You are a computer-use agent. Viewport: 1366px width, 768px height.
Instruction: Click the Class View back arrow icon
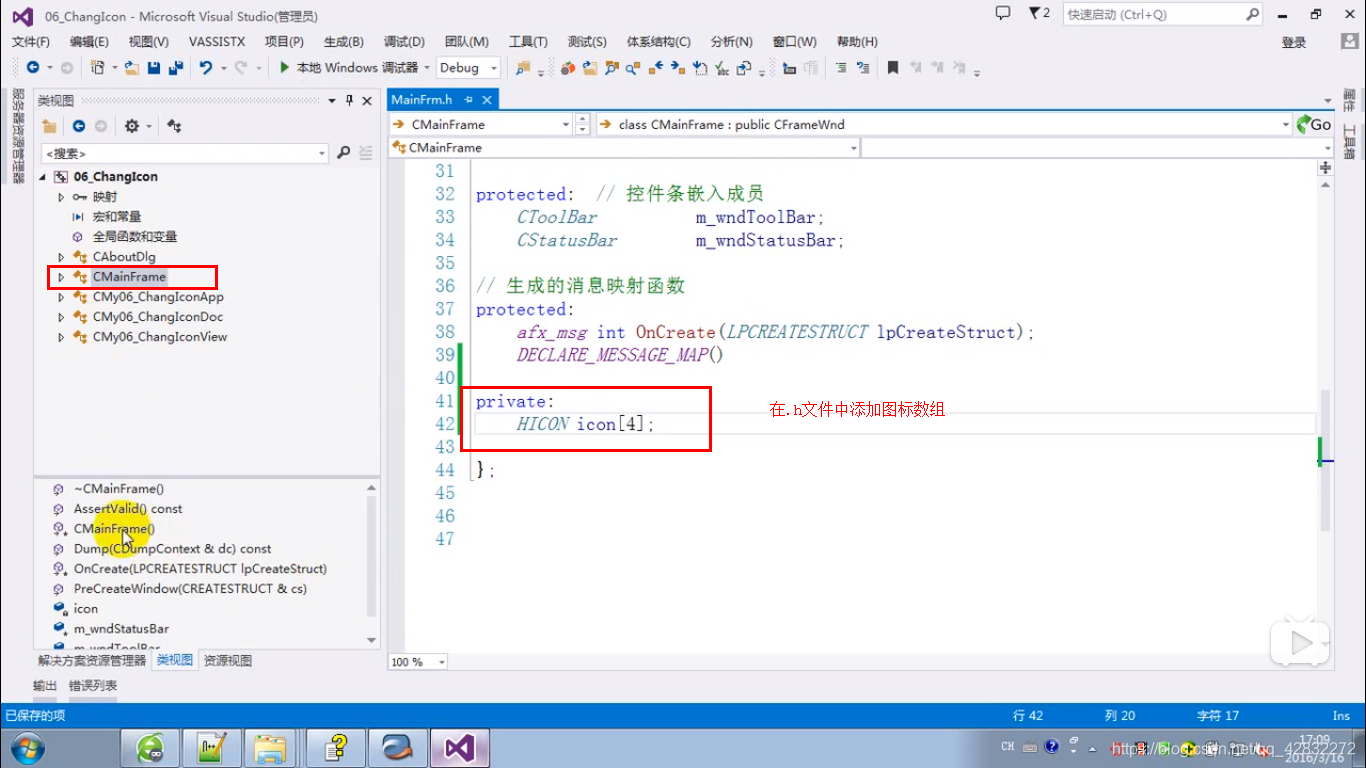[x=79, y=126]
